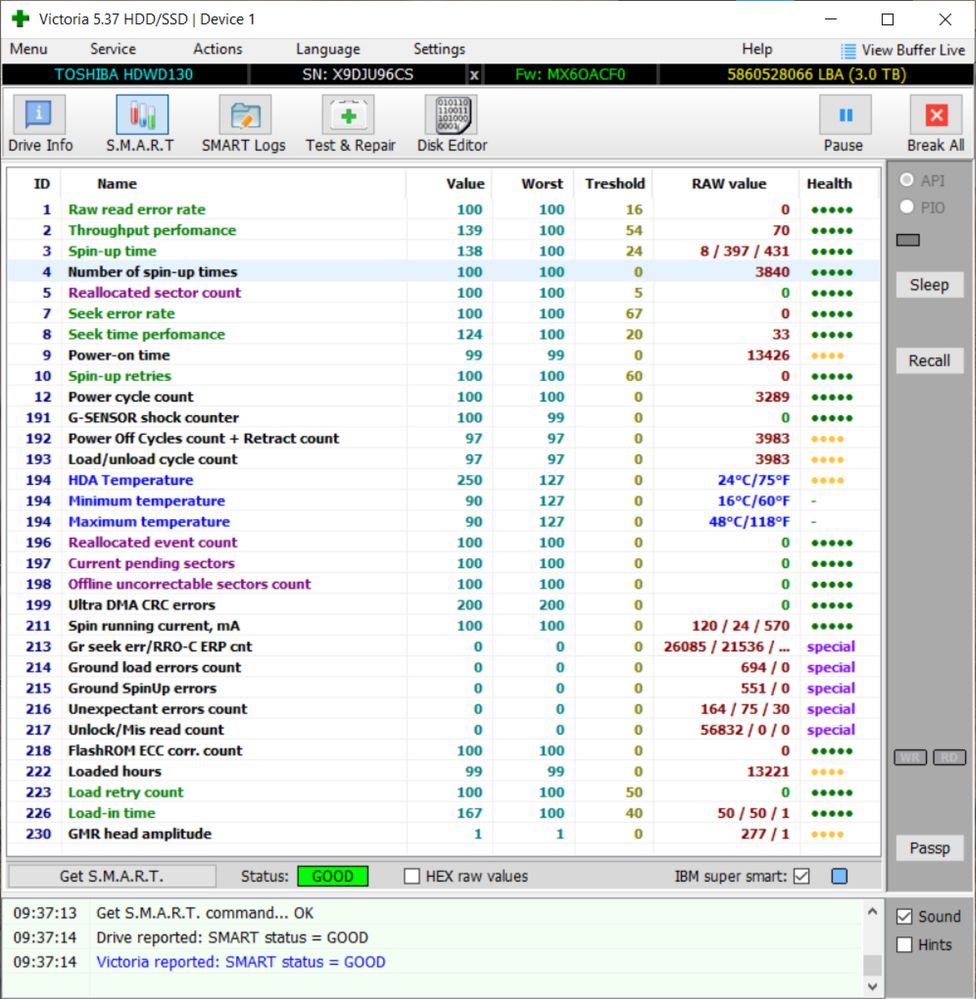Viewport: 976px width, 999px height.
Task: Click the View Buffer Live icon
Action: click(848, 50)
